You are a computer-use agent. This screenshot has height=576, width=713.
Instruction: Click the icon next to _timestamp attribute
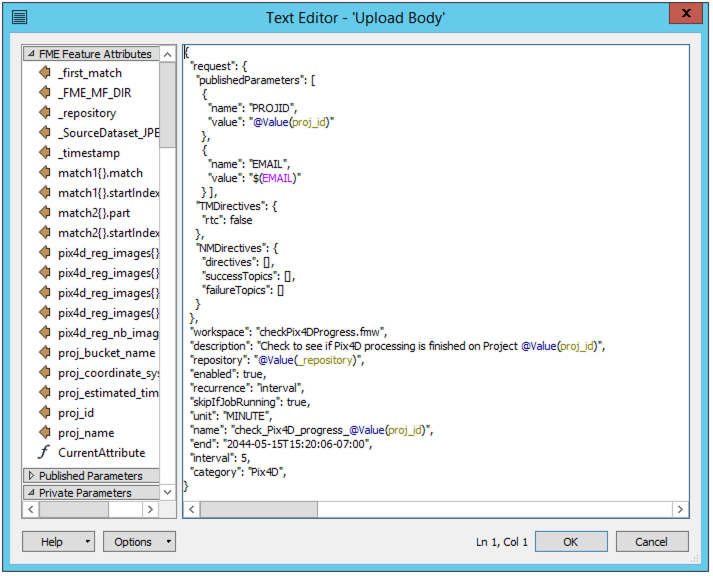coord(44,153)
